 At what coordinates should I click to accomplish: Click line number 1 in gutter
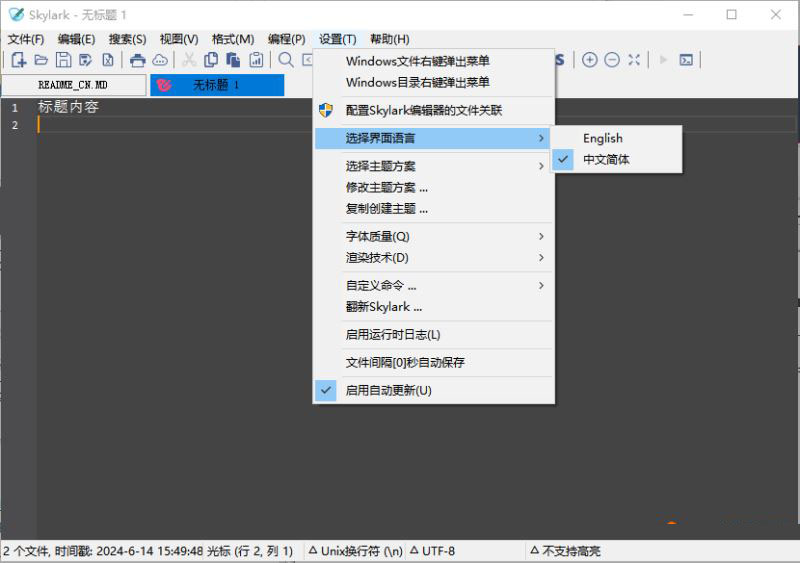click(x=15, y=108)
